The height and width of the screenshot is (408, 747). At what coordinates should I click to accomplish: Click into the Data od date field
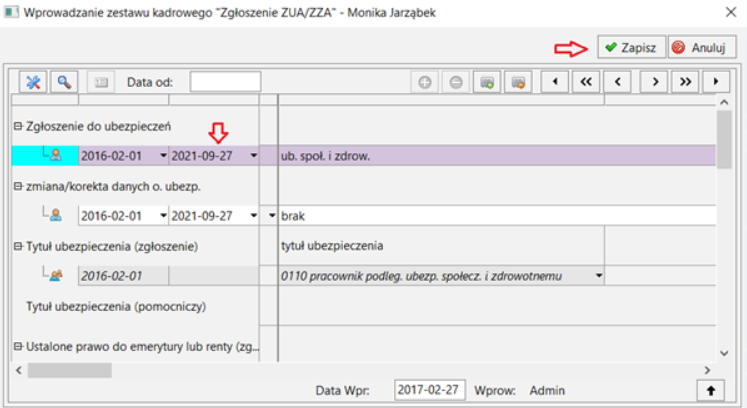coord(225,82)
